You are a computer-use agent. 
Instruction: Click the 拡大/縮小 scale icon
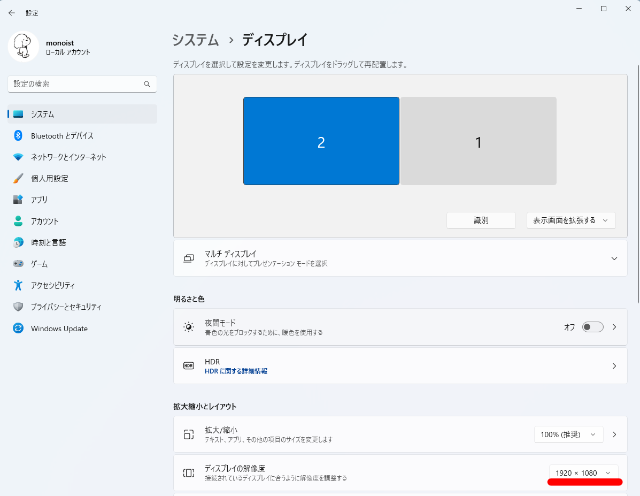(x=189, y=434)
